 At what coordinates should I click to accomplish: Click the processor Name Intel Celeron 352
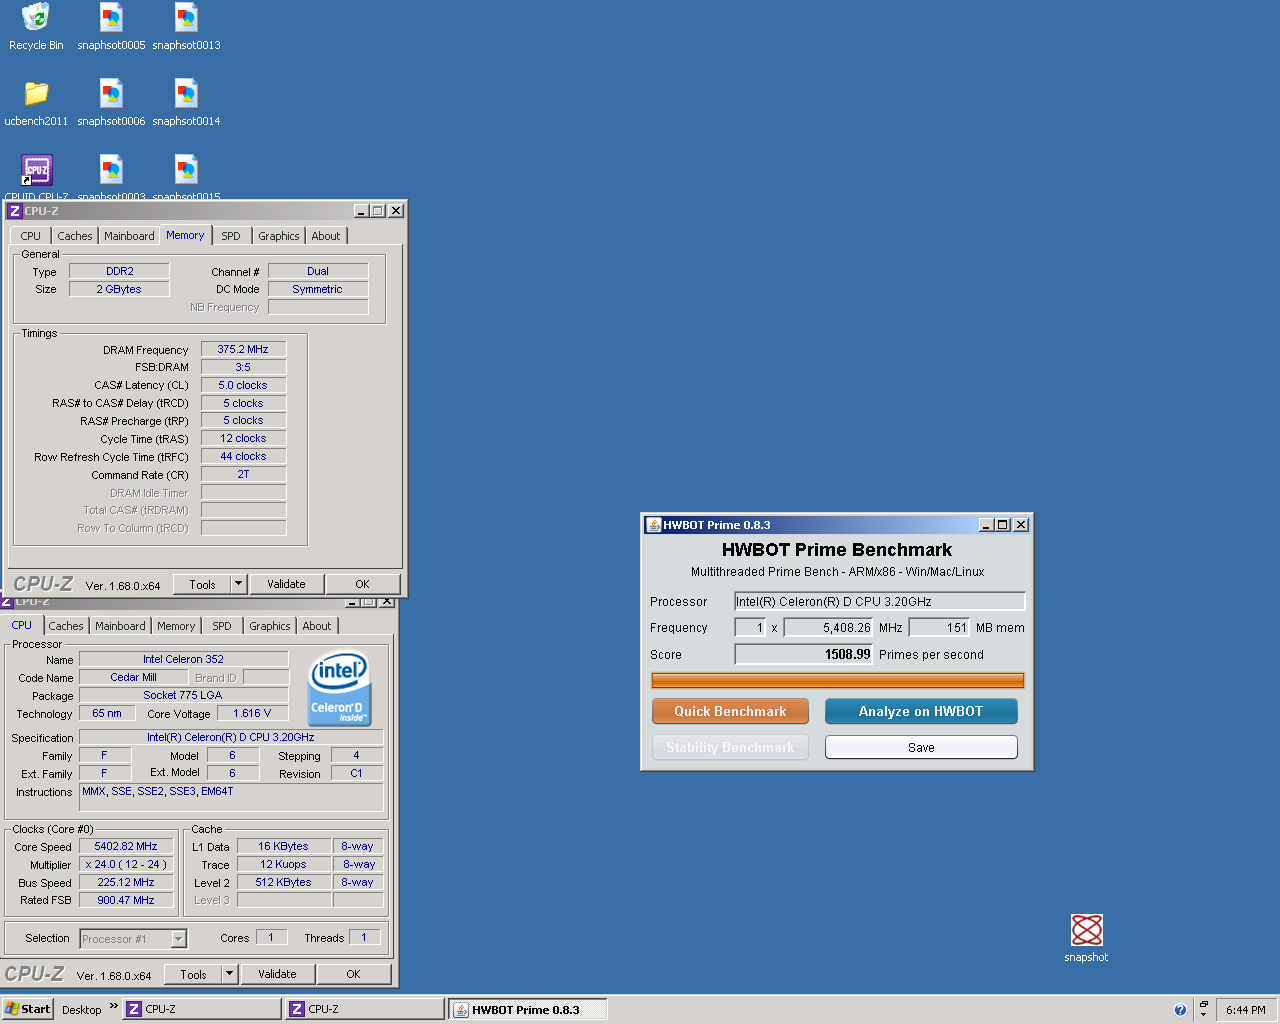tap(183, 659)
